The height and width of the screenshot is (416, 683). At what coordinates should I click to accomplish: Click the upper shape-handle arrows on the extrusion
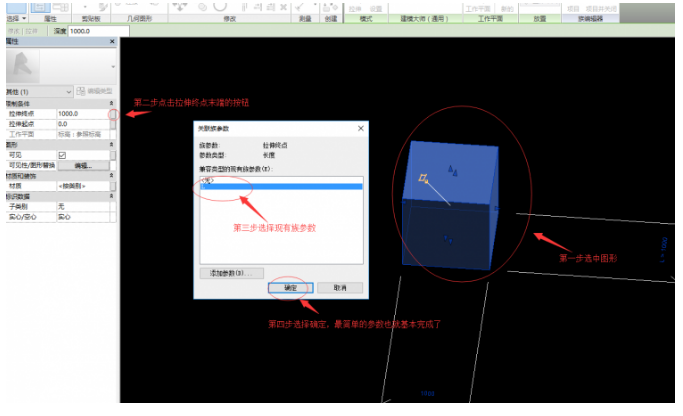point(453,170)
